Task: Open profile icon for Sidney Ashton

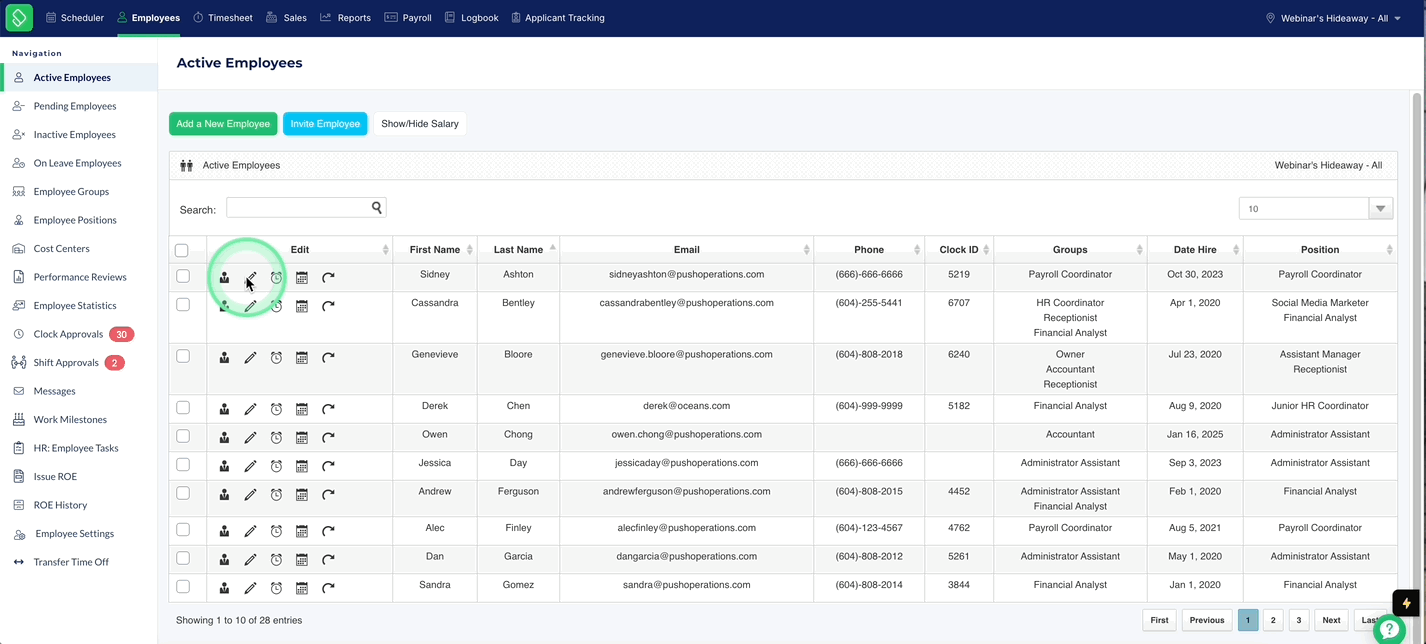Action: point(224,277)
